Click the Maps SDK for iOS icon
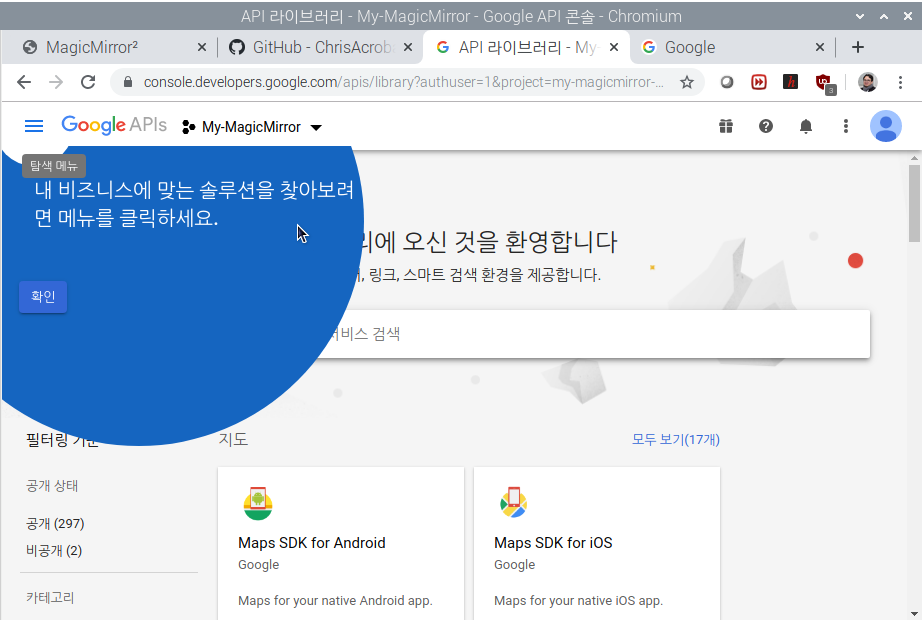Viewport: 922px width, 622px height. [513, 503]
